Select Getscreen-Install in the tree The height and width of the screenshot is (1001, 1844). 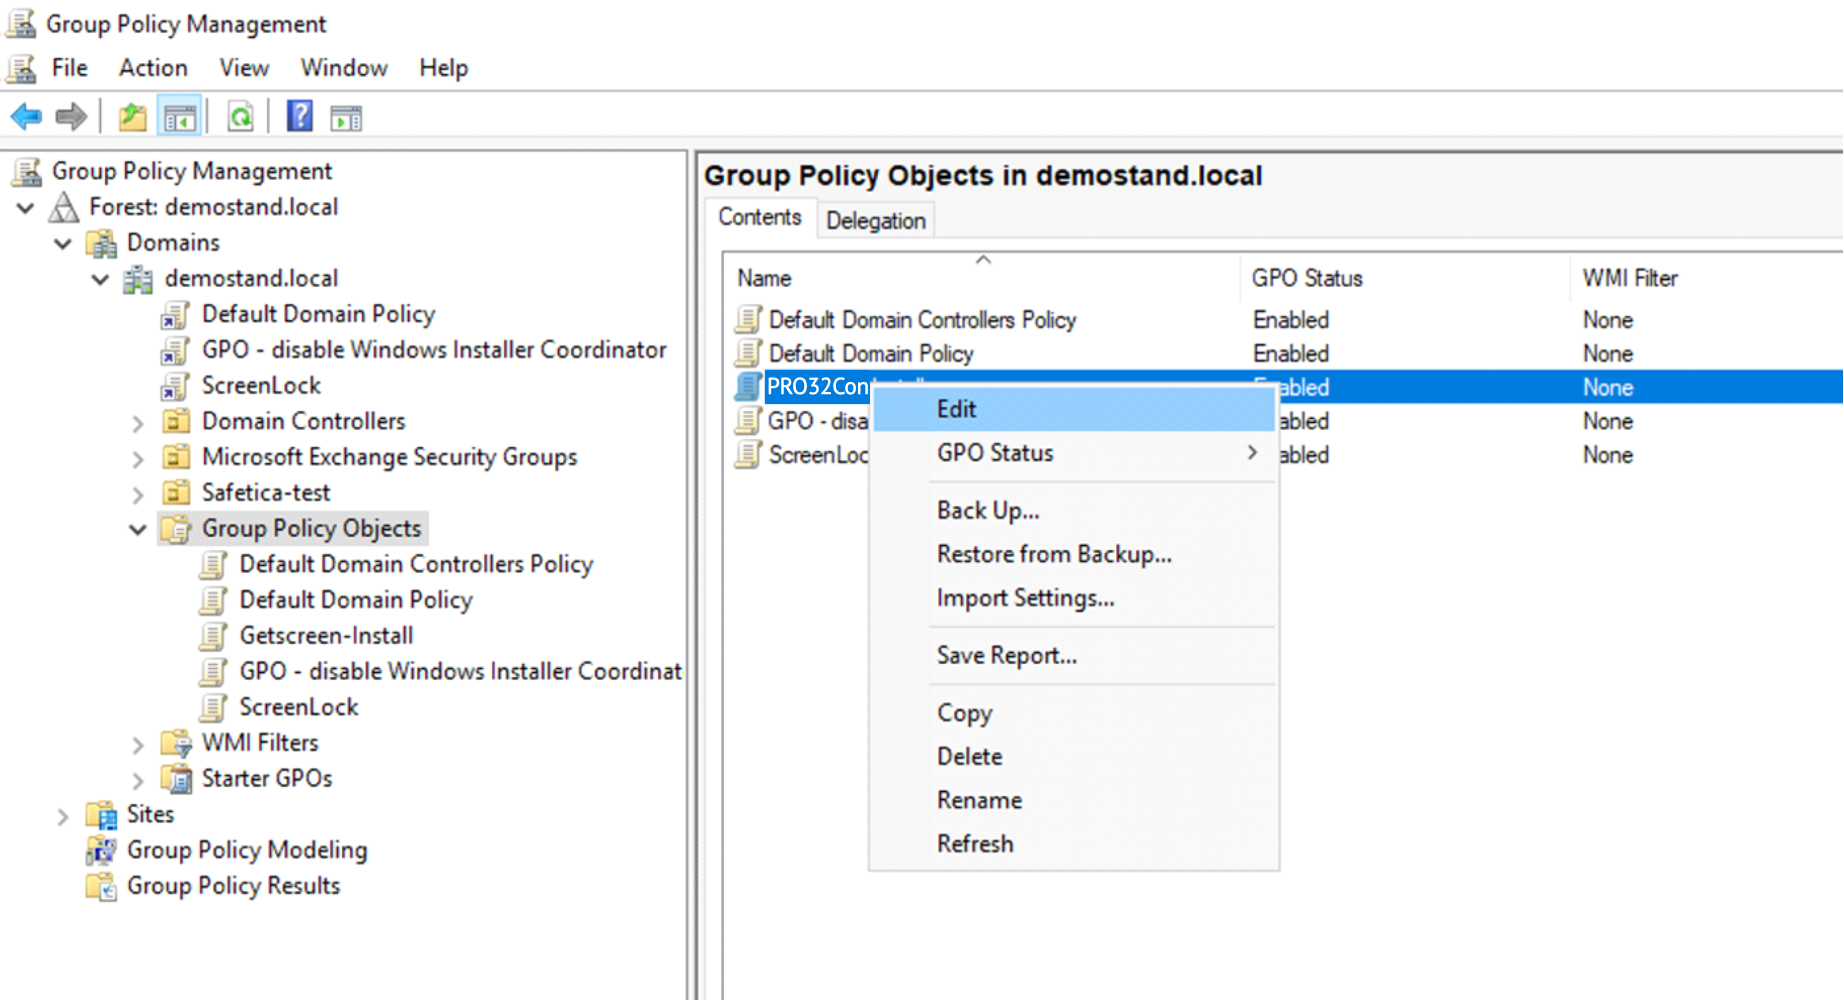[326, 635]
